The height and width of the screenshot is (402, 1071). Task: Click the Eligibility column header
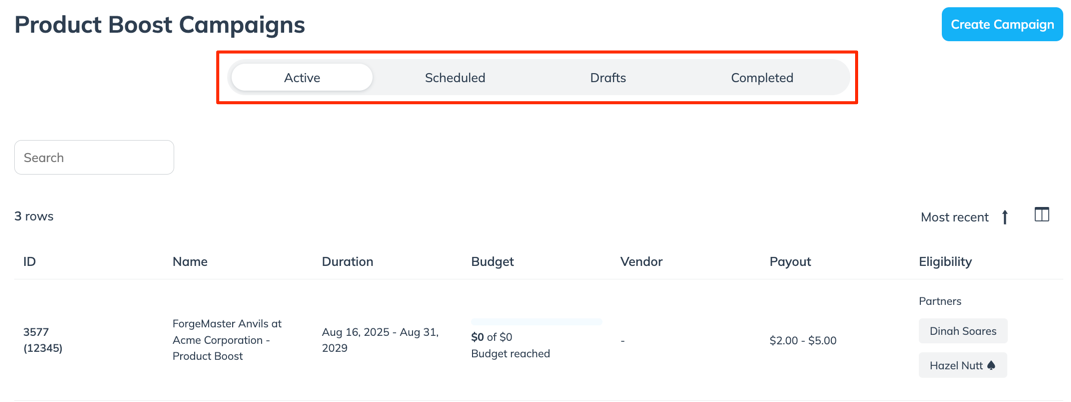tap(945, 262)
